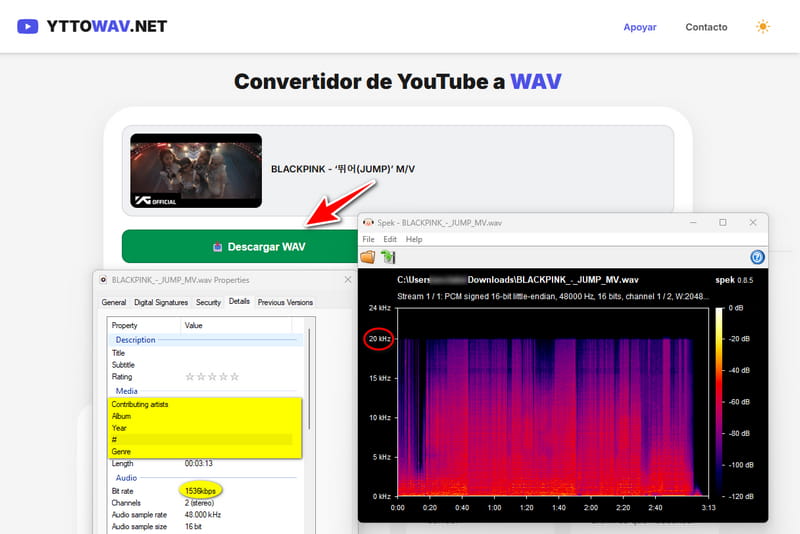Click the blue help icon in Spek toolbar
The width and height of the screenshot is (800, 534).
tap(757, 257)
